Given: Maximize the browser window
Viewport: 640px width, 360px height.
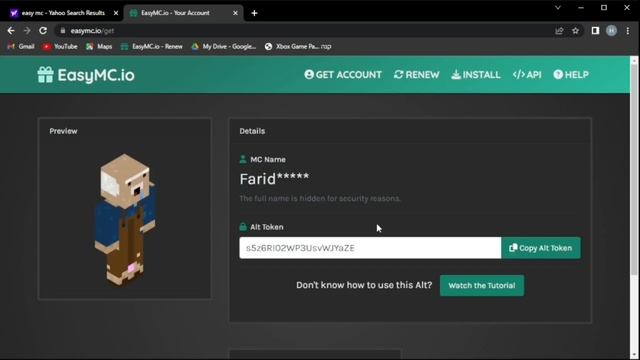Looking at the screenshot, I should pyautogui.click(x=604, y=8).
